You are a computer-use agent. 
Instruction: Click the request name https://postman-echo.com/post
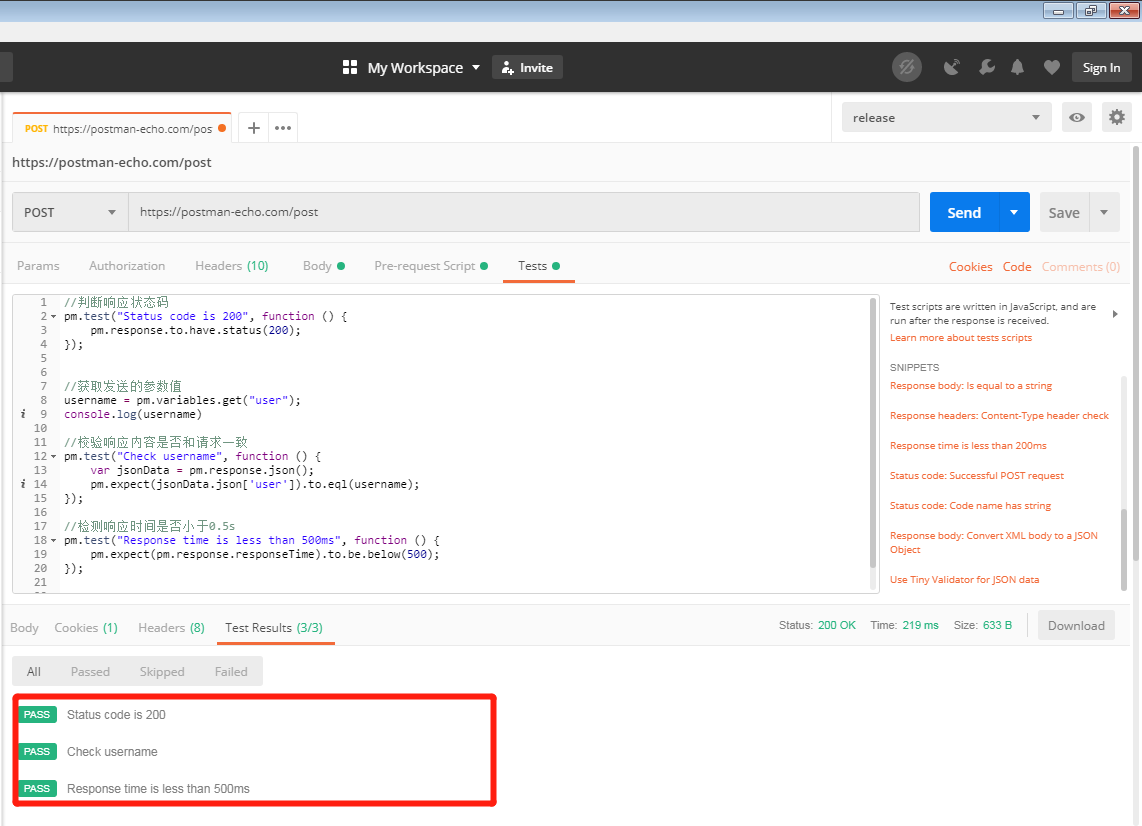111,162
